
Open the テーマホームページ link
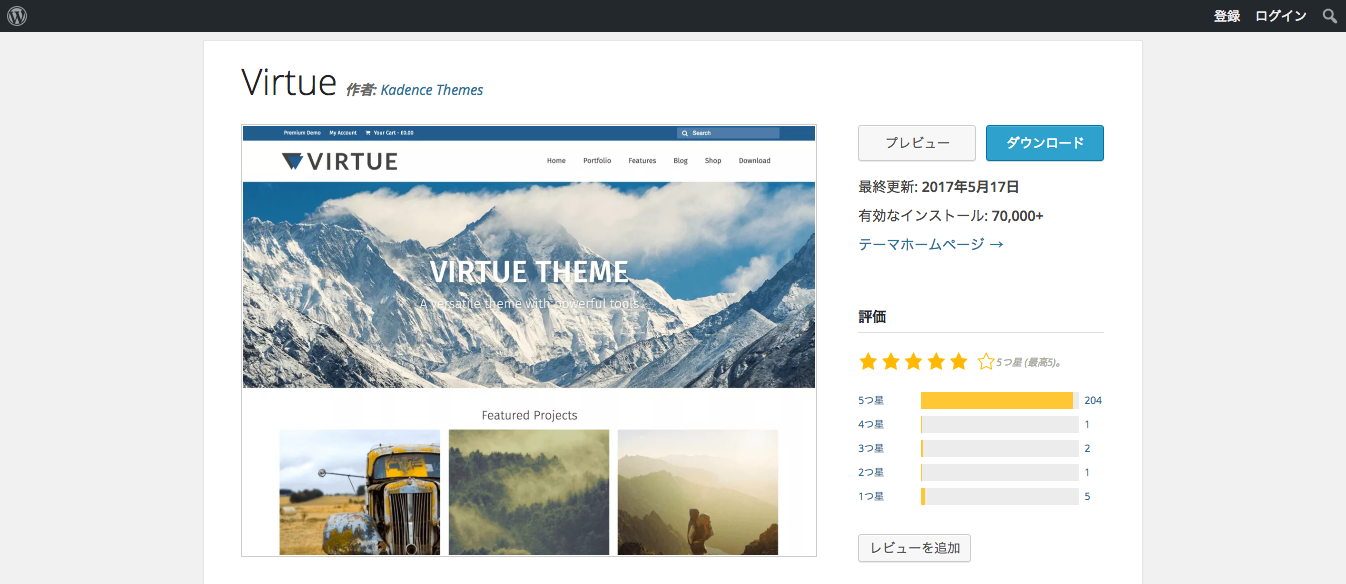(931, 244)
